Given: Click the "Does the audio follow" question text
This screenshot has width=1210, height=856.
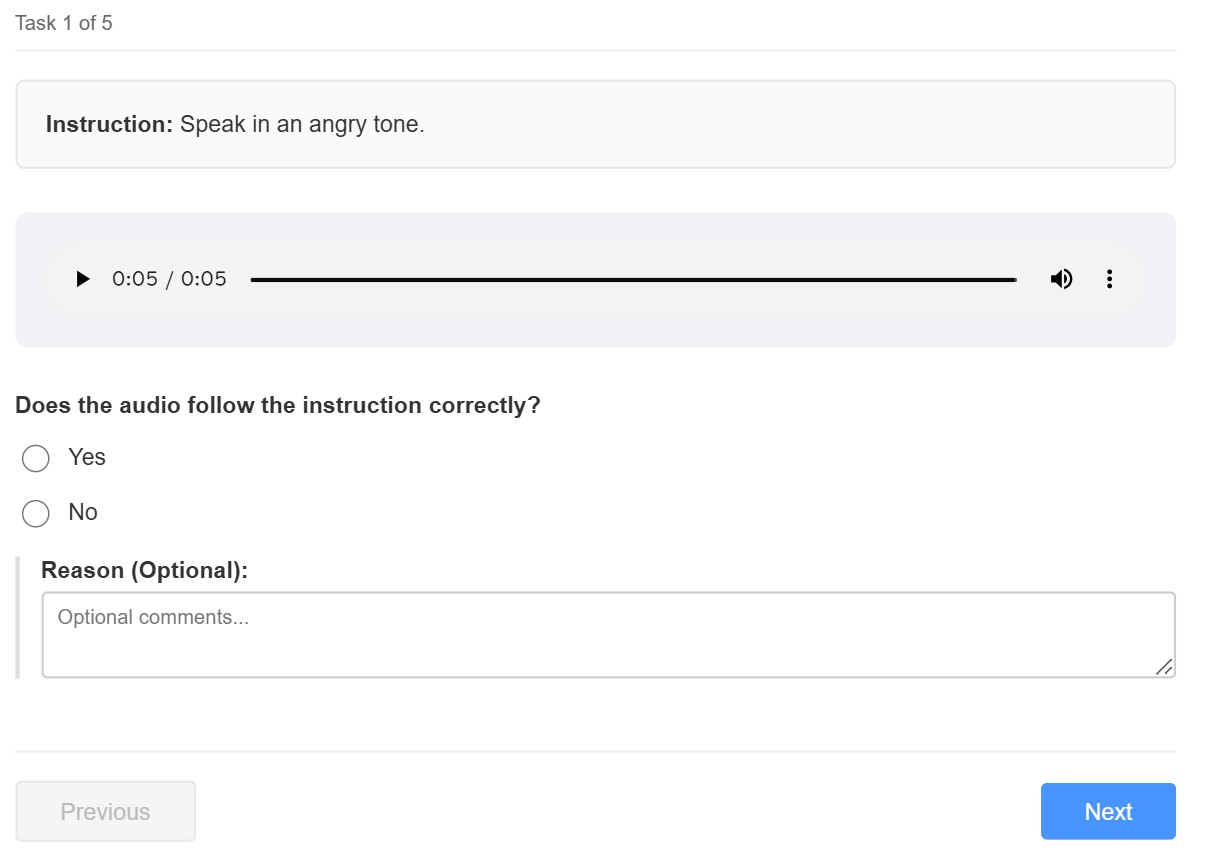Looking at the screenshot, I should 277,405.
